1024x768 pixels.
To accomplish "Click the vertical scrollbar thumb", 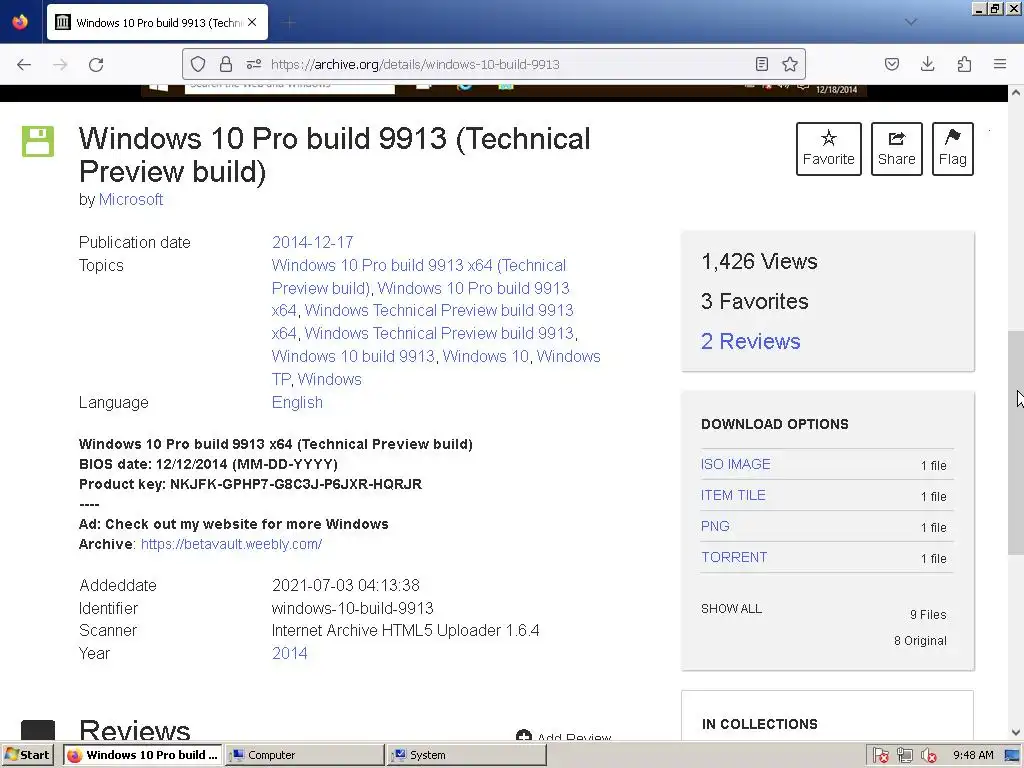I will pos(1016,443).
